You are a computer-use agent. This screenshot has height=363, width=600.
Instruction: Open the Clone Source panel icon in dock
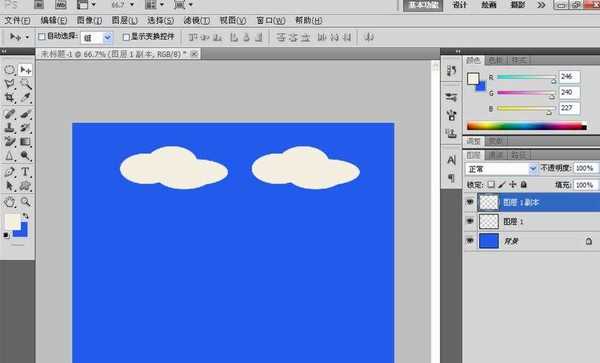point(452,133)
